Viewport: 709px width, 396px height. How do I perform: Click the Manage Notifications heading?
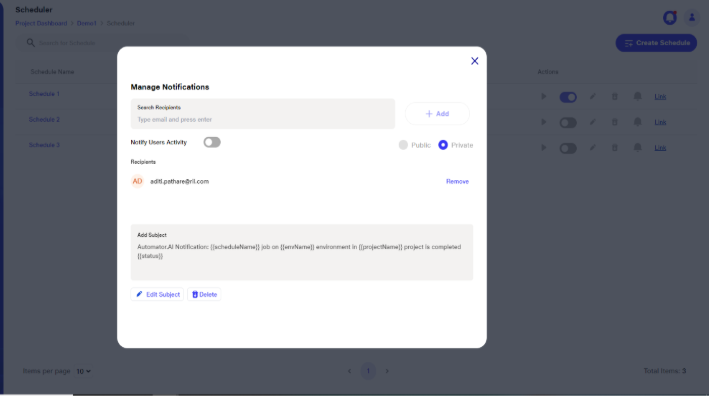(x=170, y=87)
